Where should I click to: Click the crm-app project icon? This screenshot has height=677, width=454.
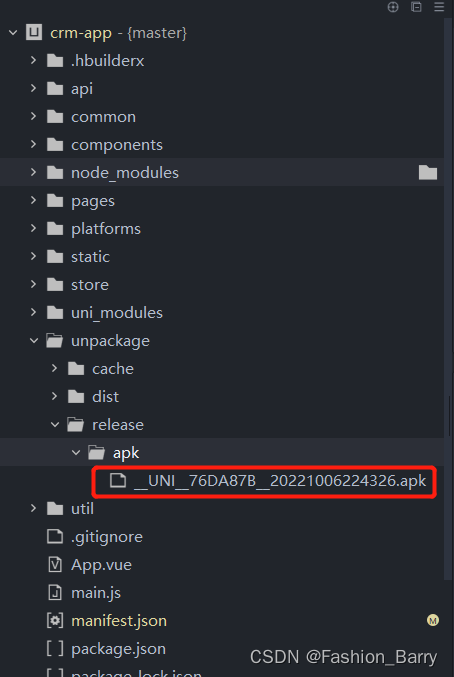(x=34, y=33)
